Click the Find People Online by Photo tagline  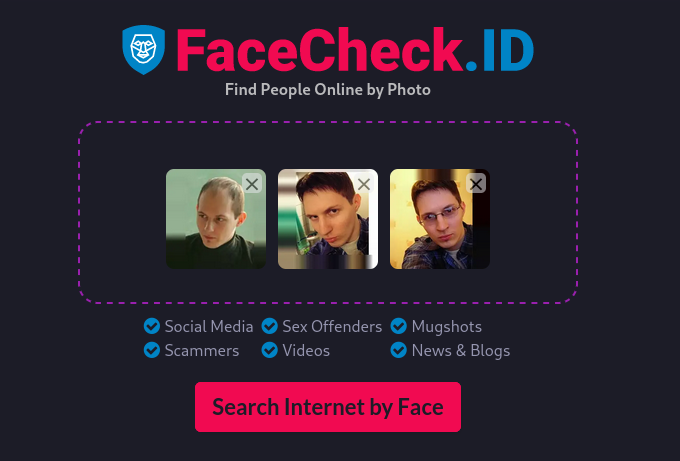pyautogui.click(x=328, y=90)
